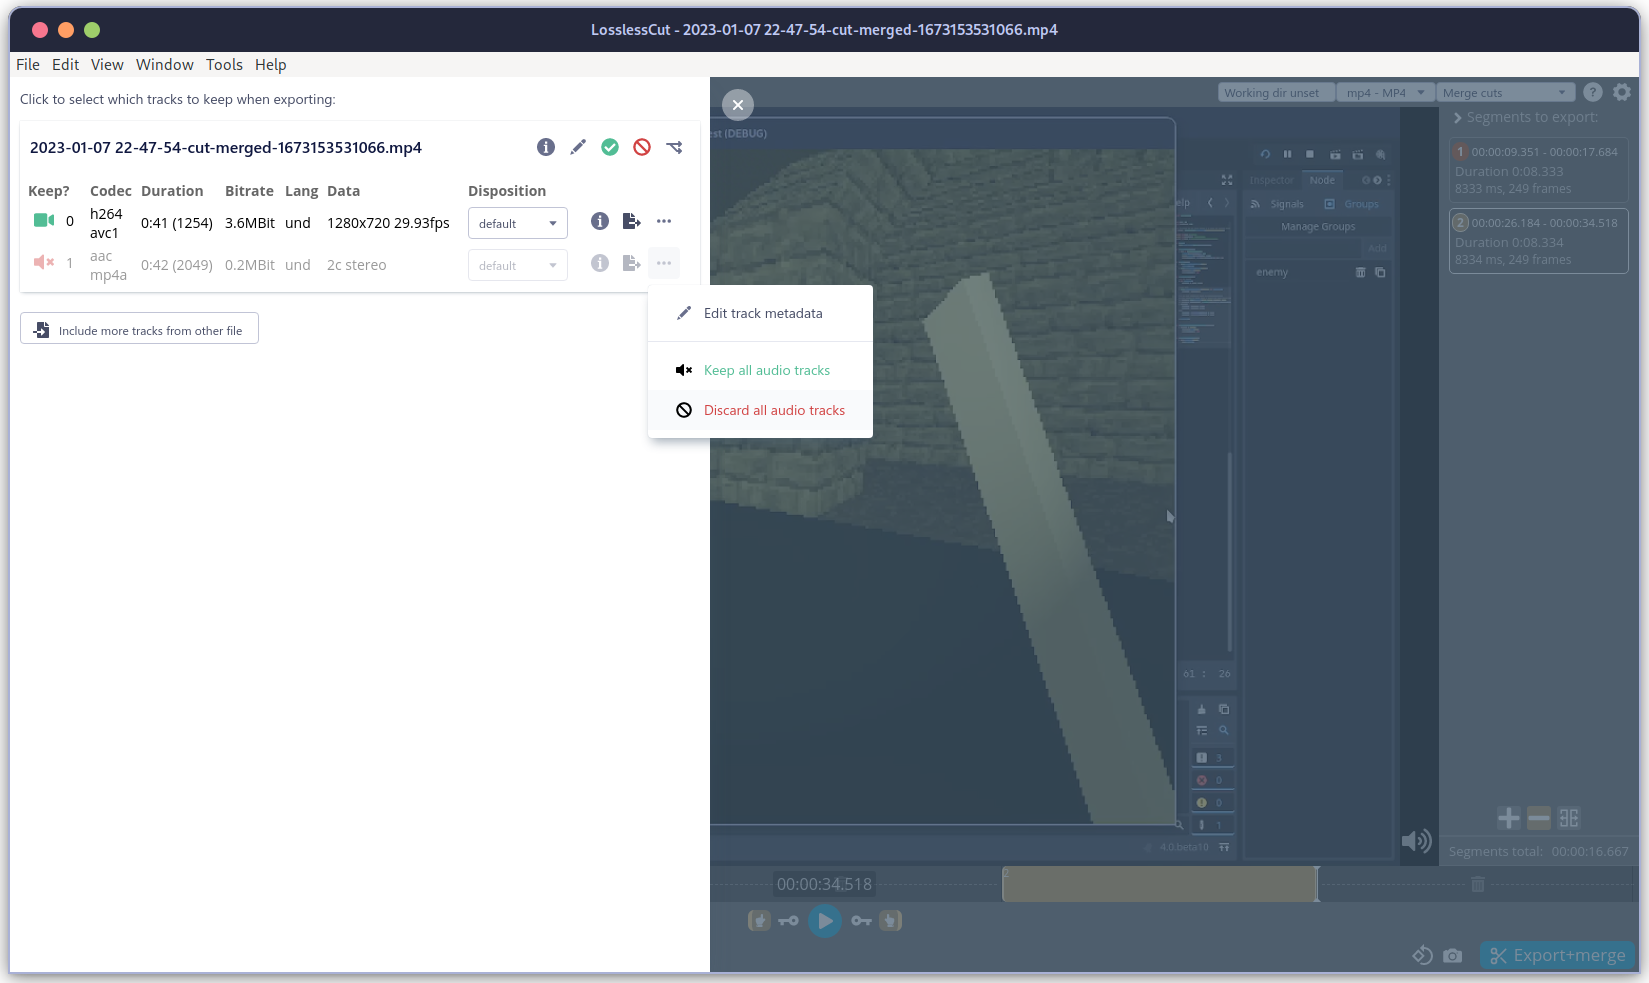Toggle keep for muted aac audio track
The image size is (1649, 983).
44,262
